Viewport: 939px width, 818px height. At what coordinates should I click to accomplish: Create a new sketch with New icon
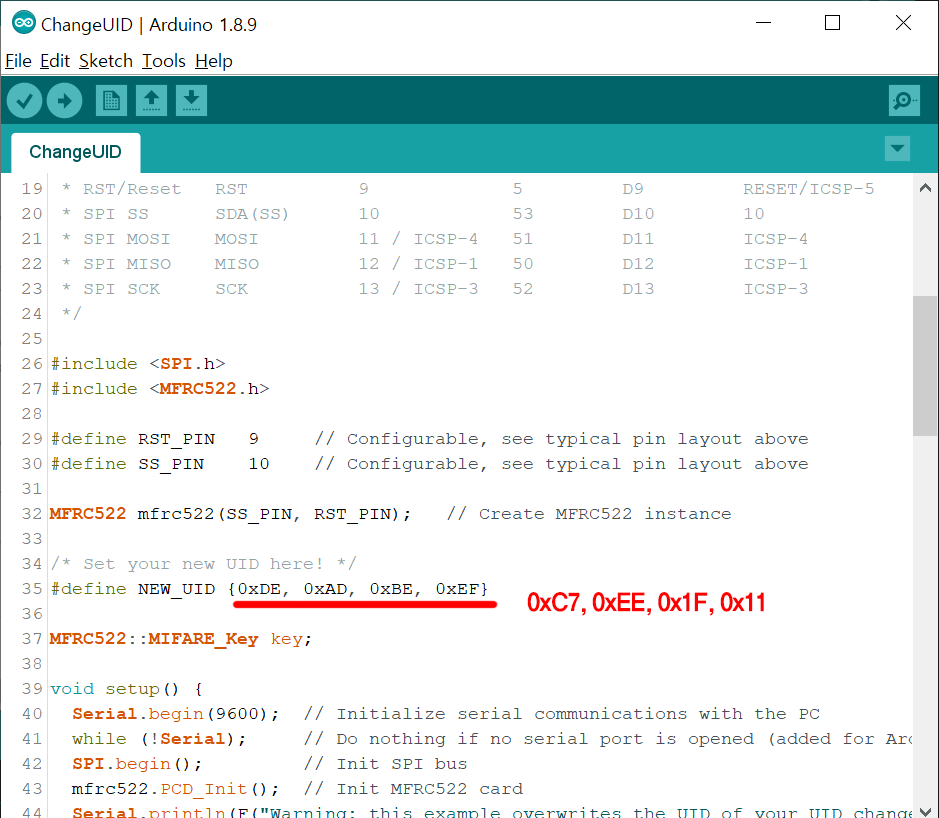click(111, 101)
